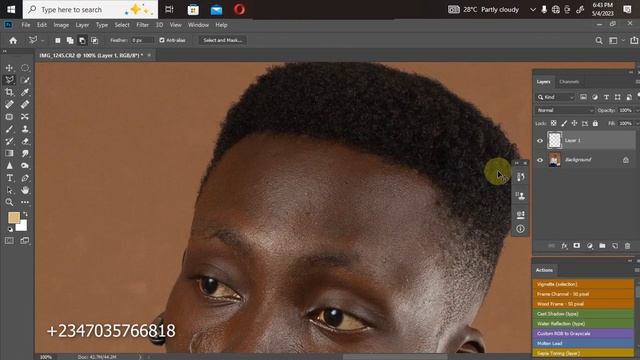This screenshot has height=360, width=640.
Task: Open the Info panel icon
Action: [x=520, y=229]
